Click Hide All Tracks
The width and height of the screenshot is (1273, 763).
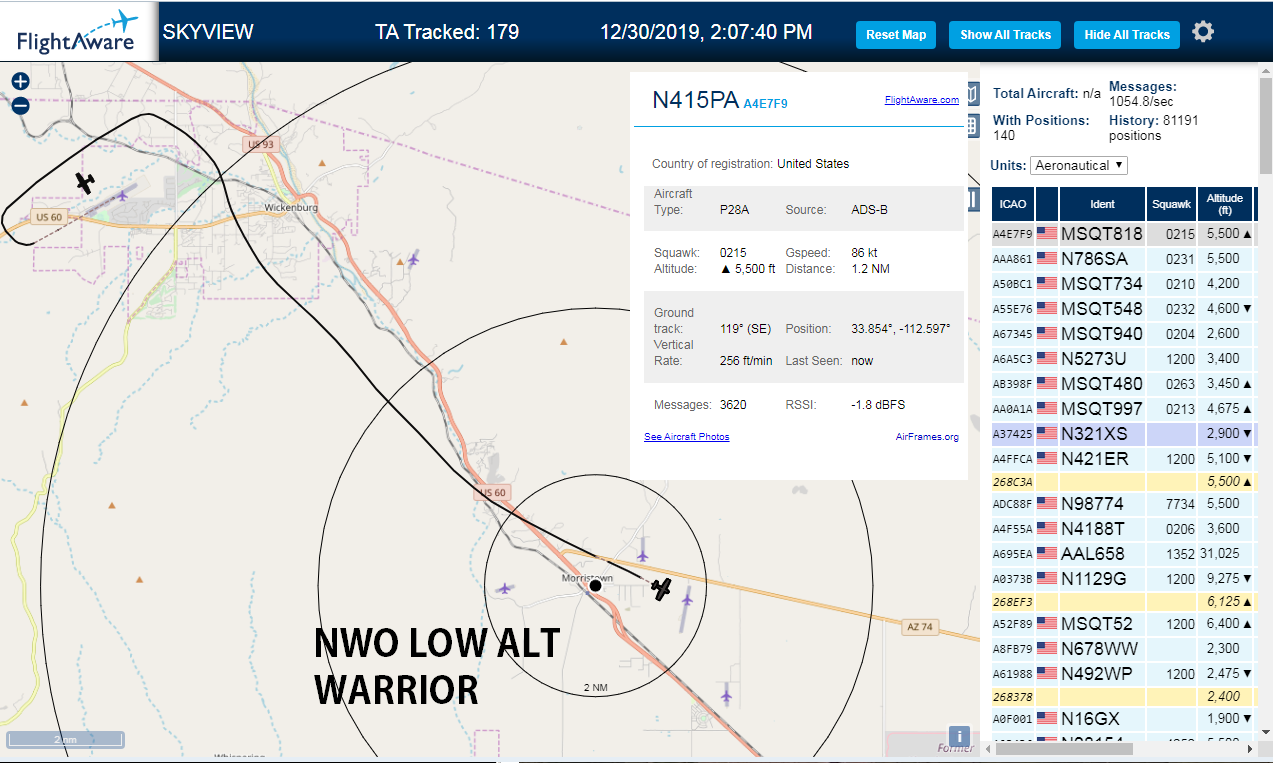[x=1127, y=35]
